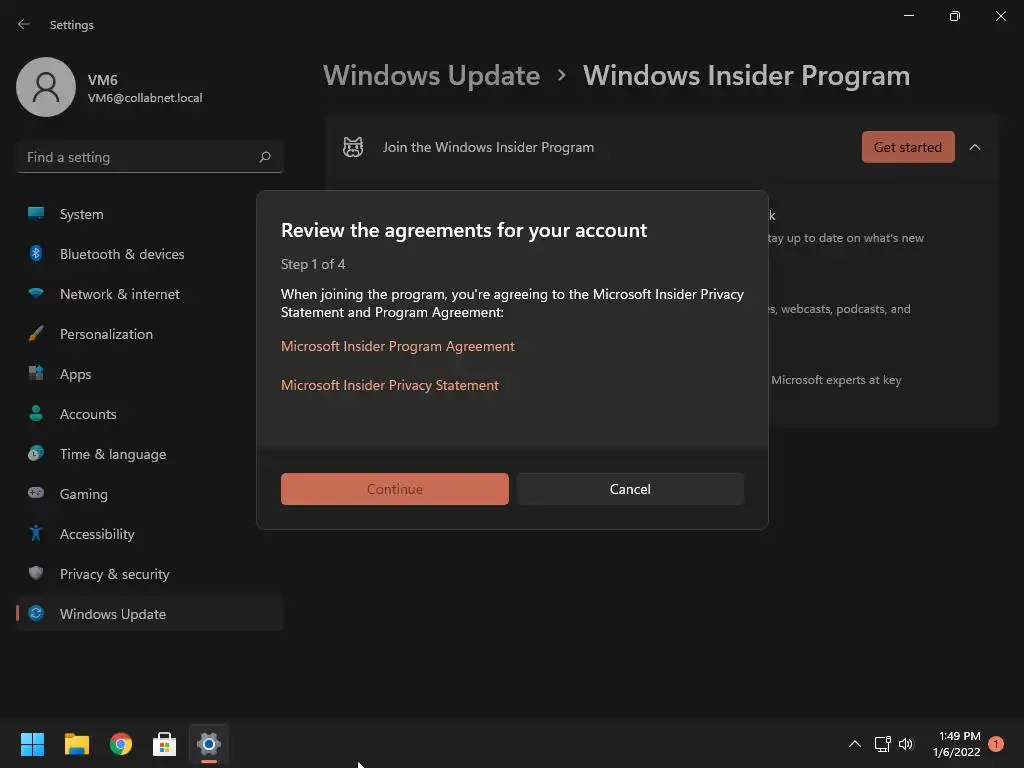Click the Apps grid icon in sidebar
Viewport: 1024px width, 768px height.
click(x=36, y=374)
